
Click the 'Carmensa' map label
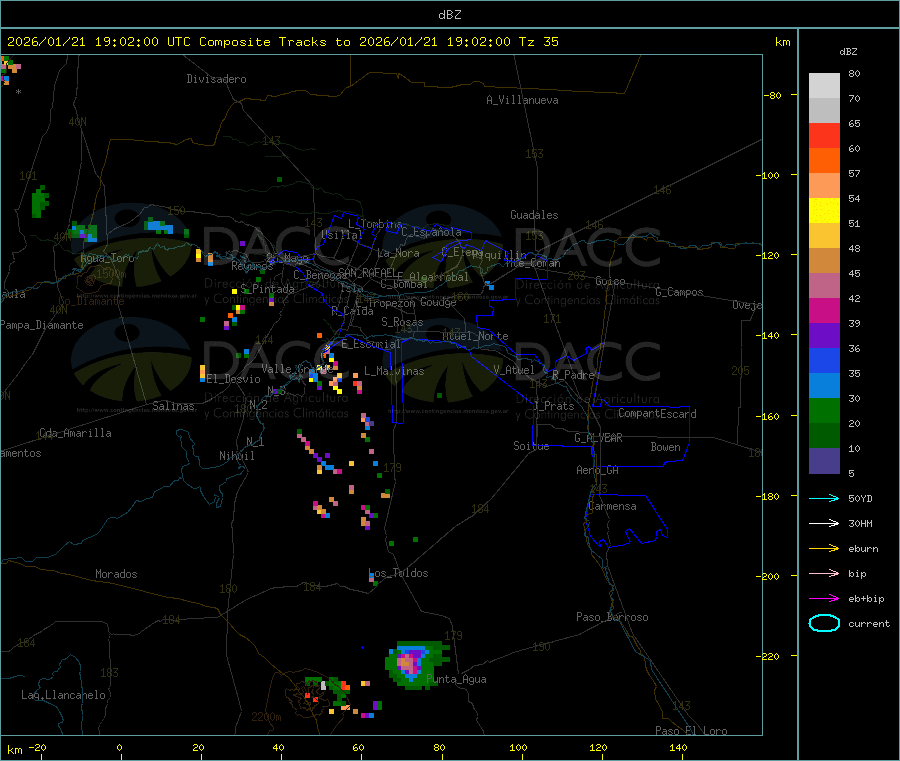[x=612, y=506]
